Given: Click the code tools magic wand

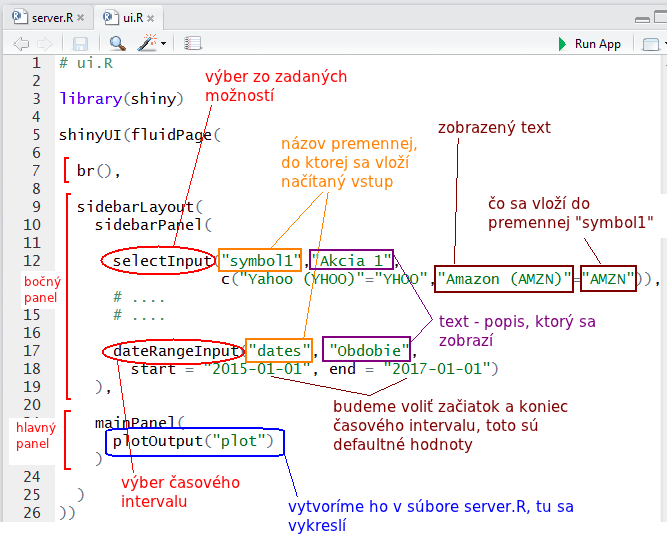Looking at the screenshot, I should click(x=147, y=43).
